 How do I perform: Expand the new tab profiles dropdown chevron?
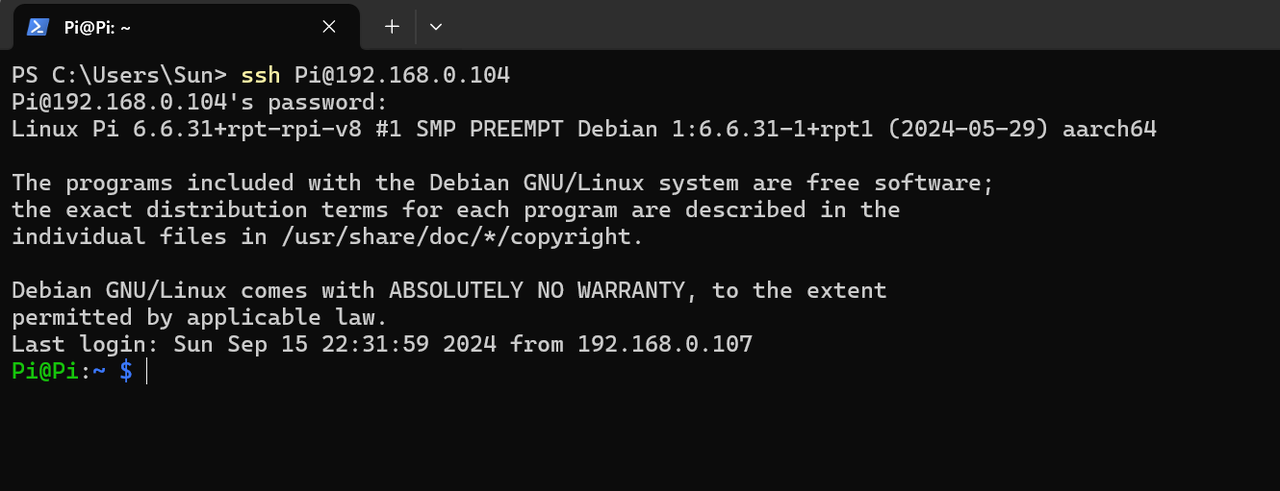[x=436, y=27]
